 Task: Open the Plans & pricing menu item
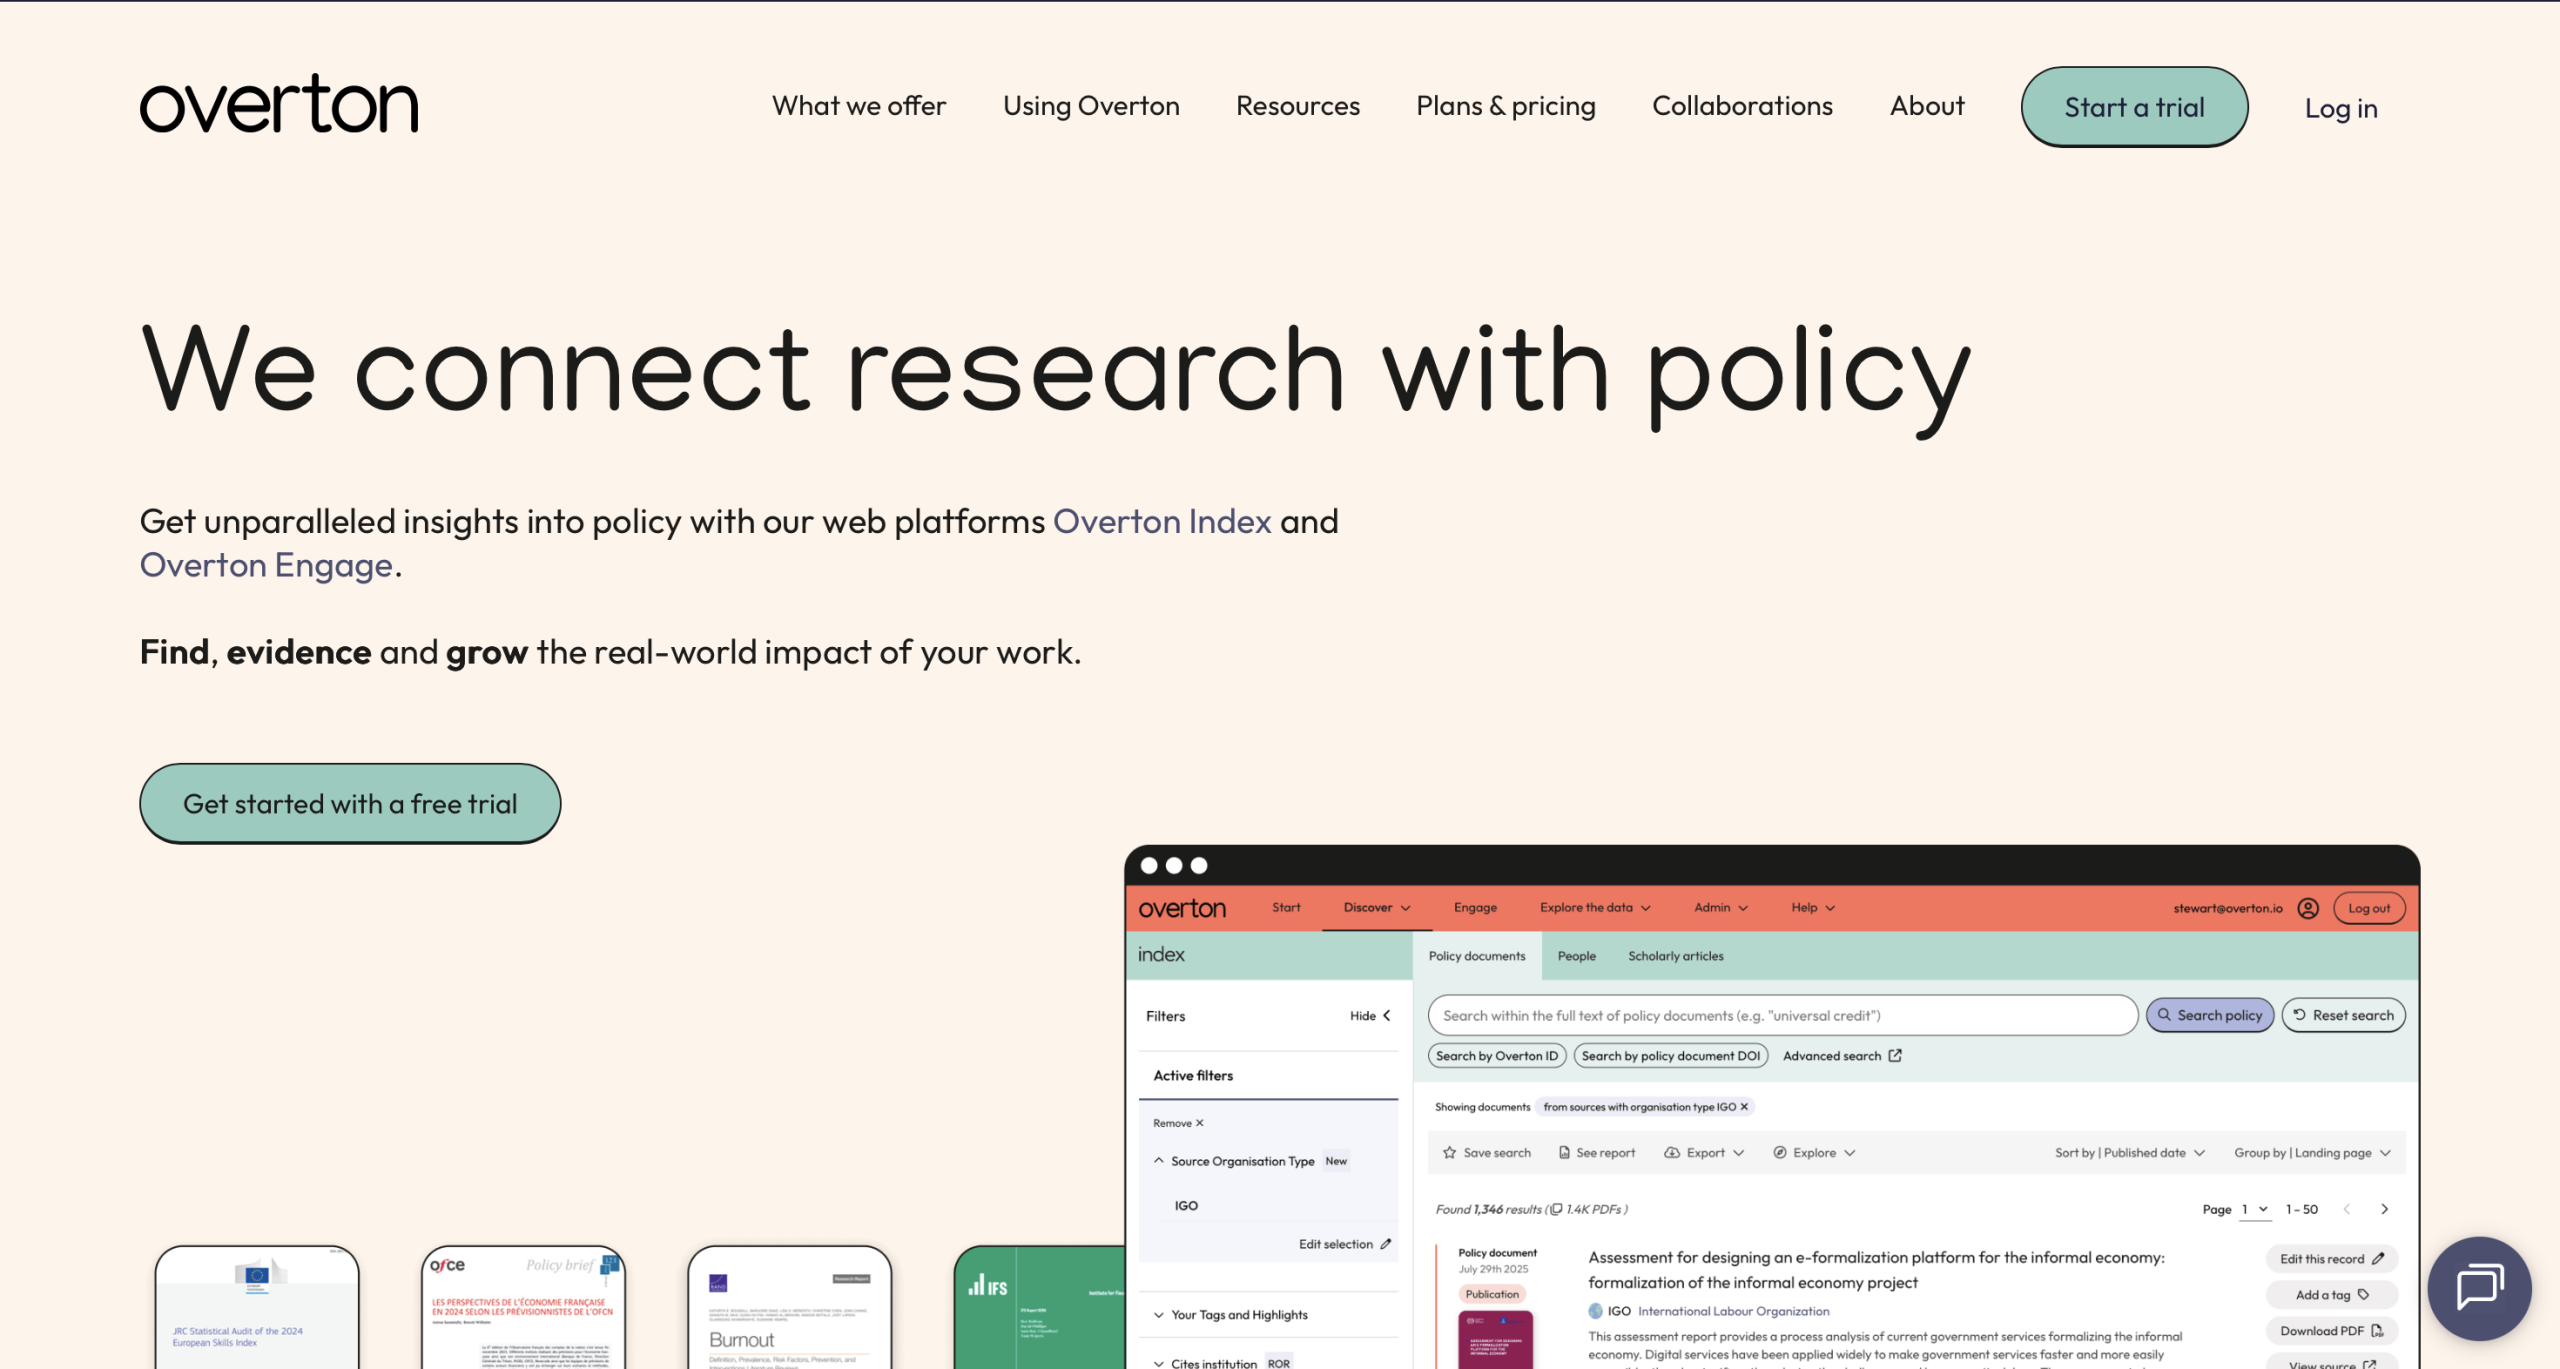point(1505,106)
